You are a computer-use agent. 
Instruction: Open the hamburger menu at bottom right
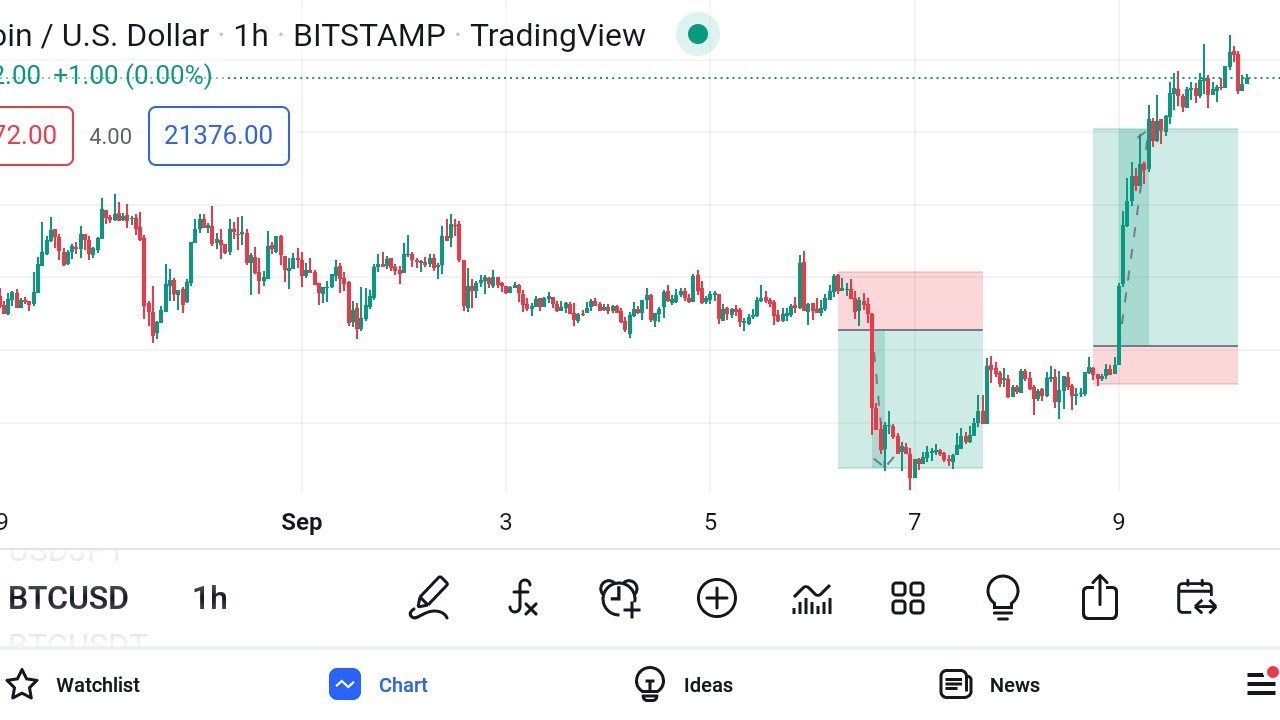tap(1262, 684)
